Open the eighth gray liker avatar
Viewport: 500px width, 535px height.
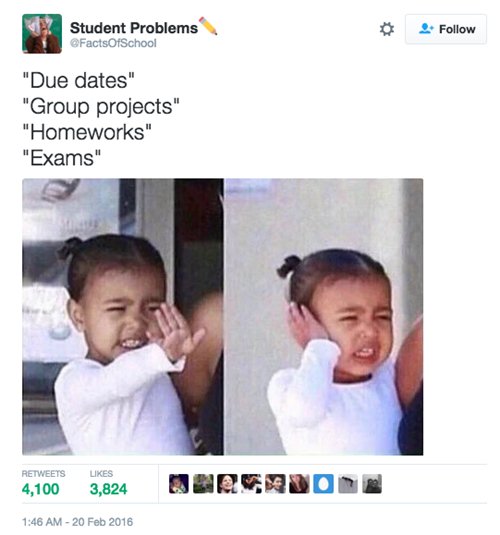point(348,483)
